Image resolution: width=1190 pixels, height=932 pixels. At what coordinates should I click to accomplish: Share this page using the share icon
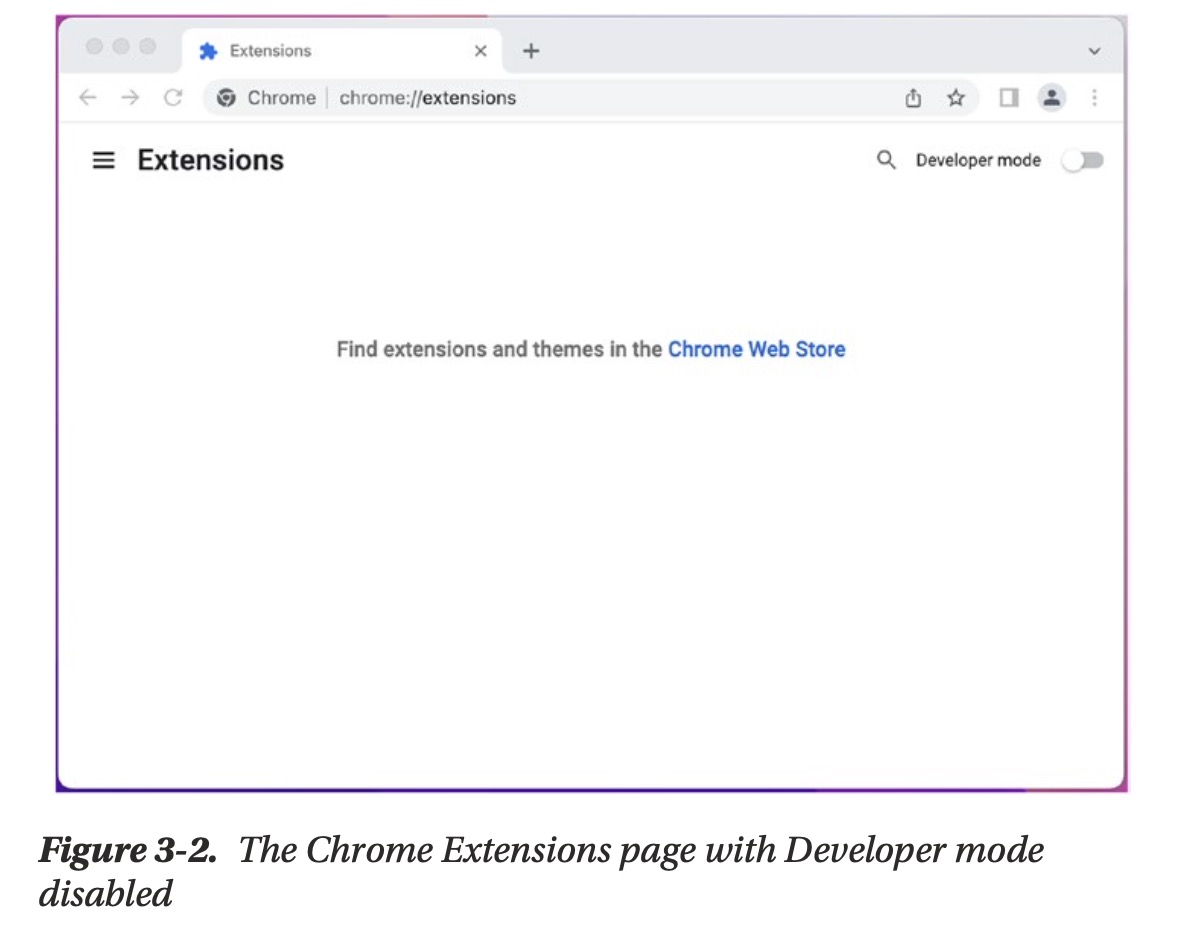[912, 98]
